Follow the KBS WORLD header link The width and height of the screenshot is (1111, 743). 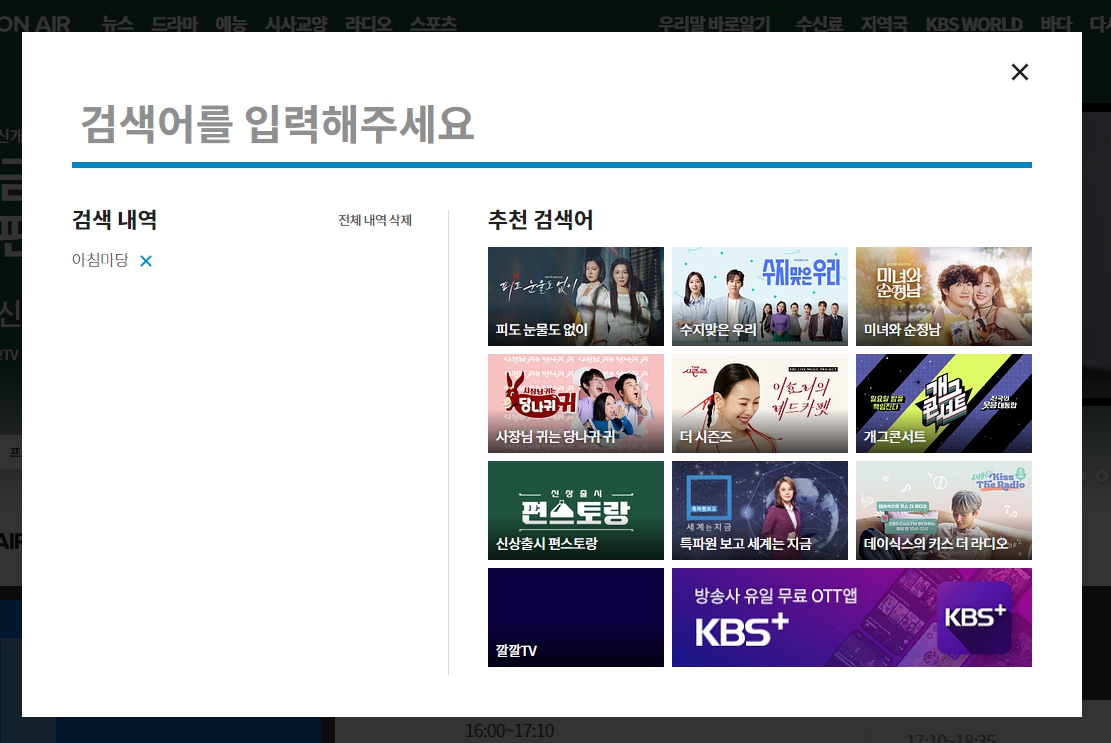(x=974, y=24)
